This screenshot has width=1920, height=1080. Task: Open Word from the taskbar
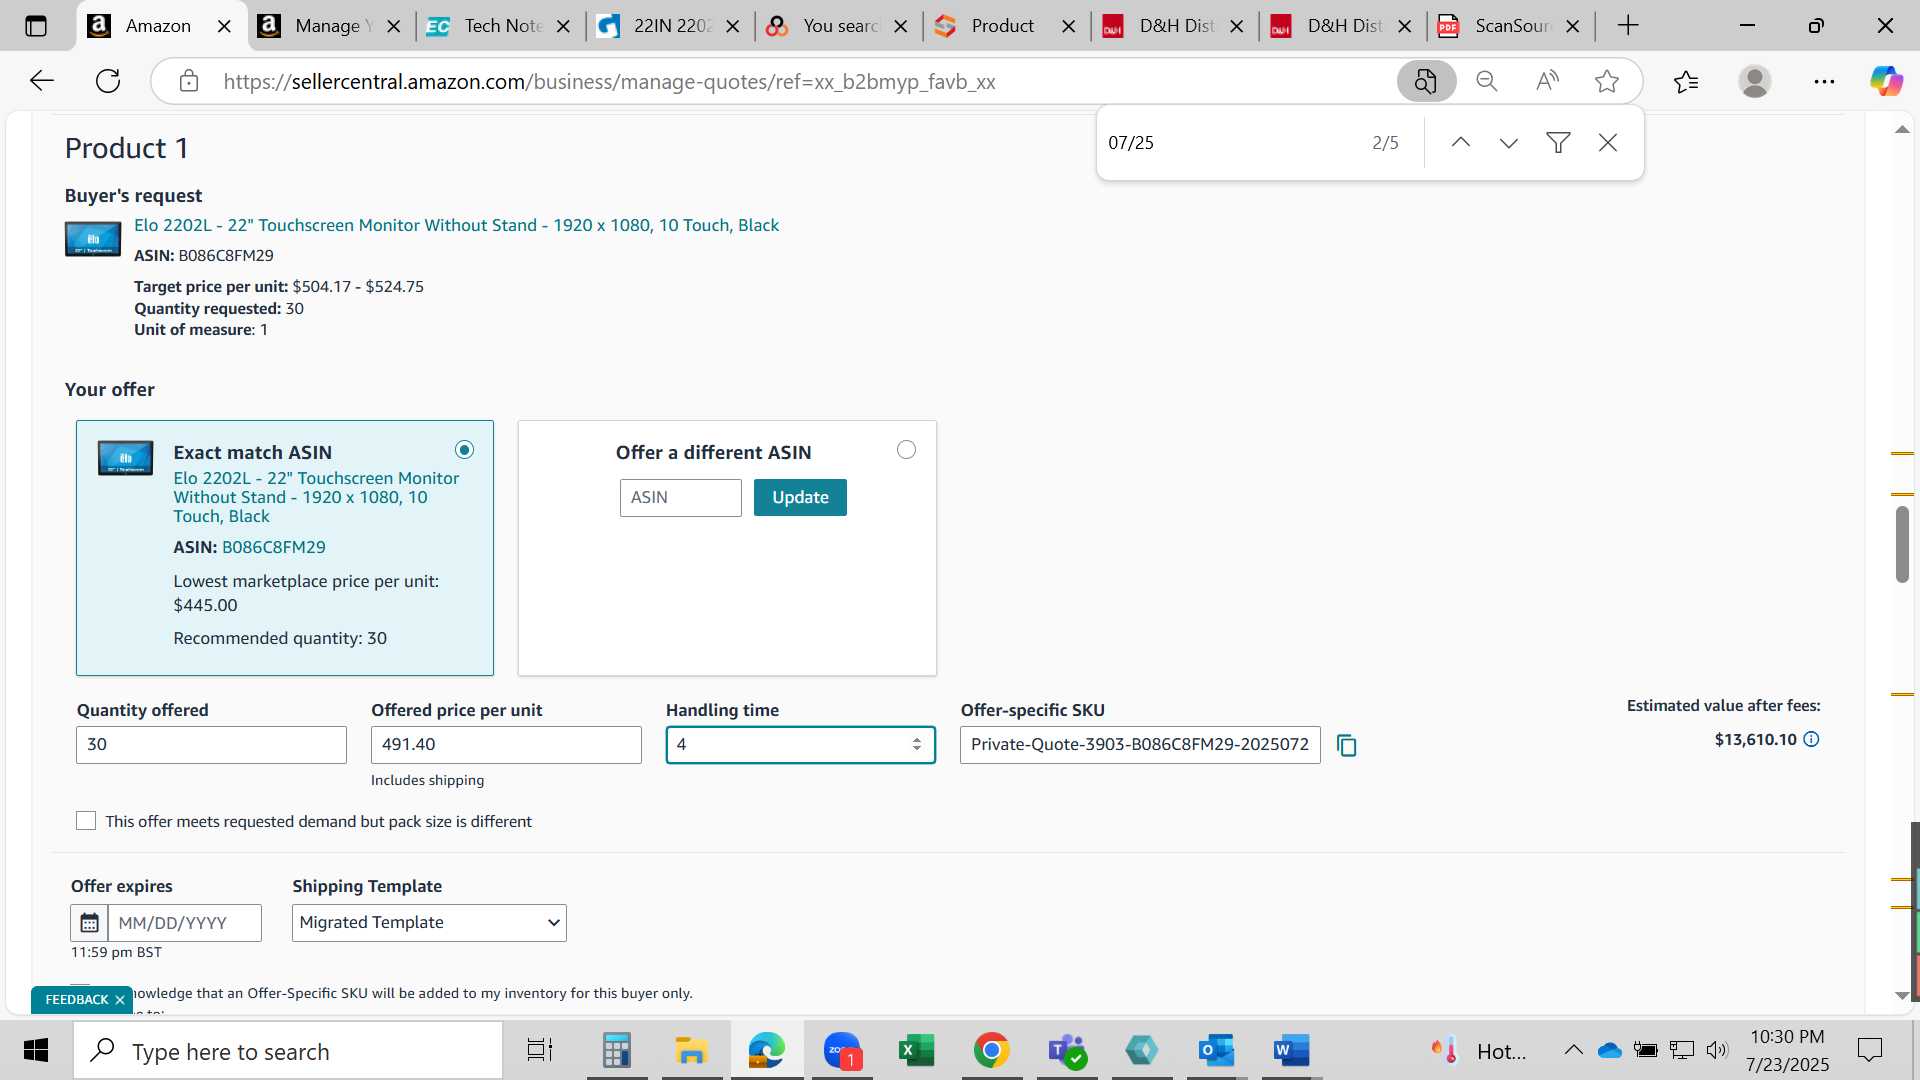(x=1291, y=1051)
